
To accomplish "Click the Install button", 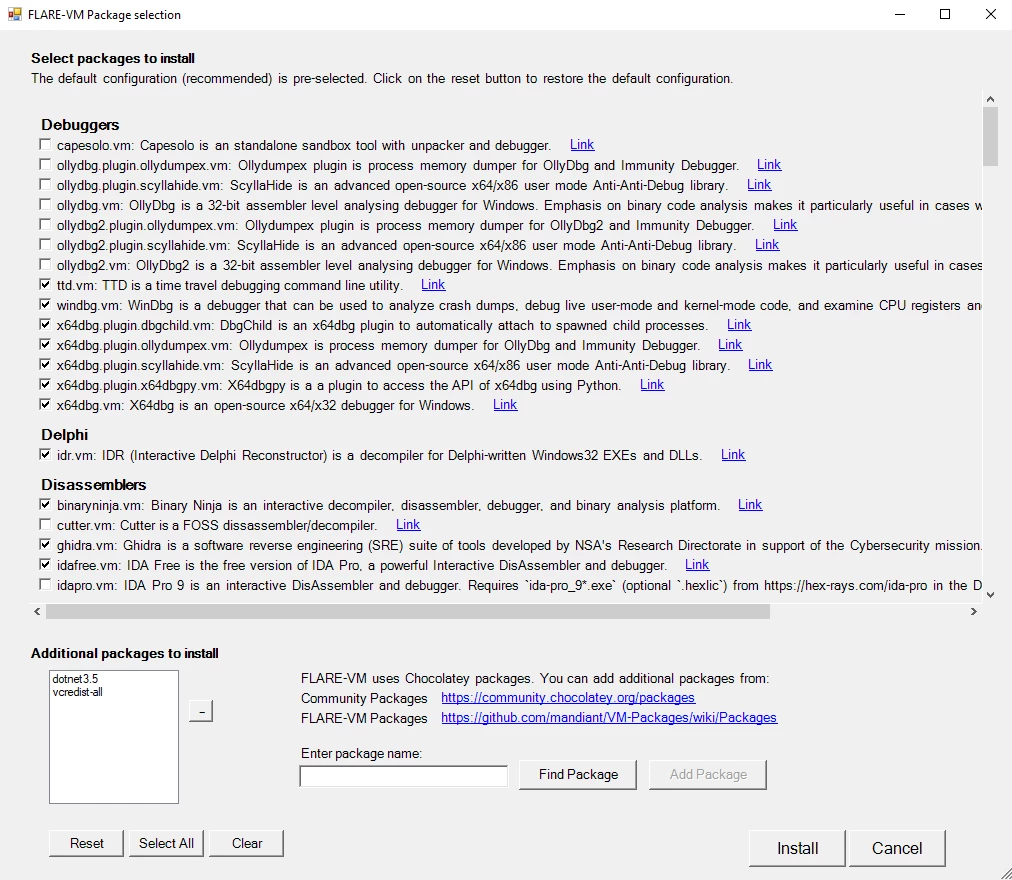I will tap(797, 848).
